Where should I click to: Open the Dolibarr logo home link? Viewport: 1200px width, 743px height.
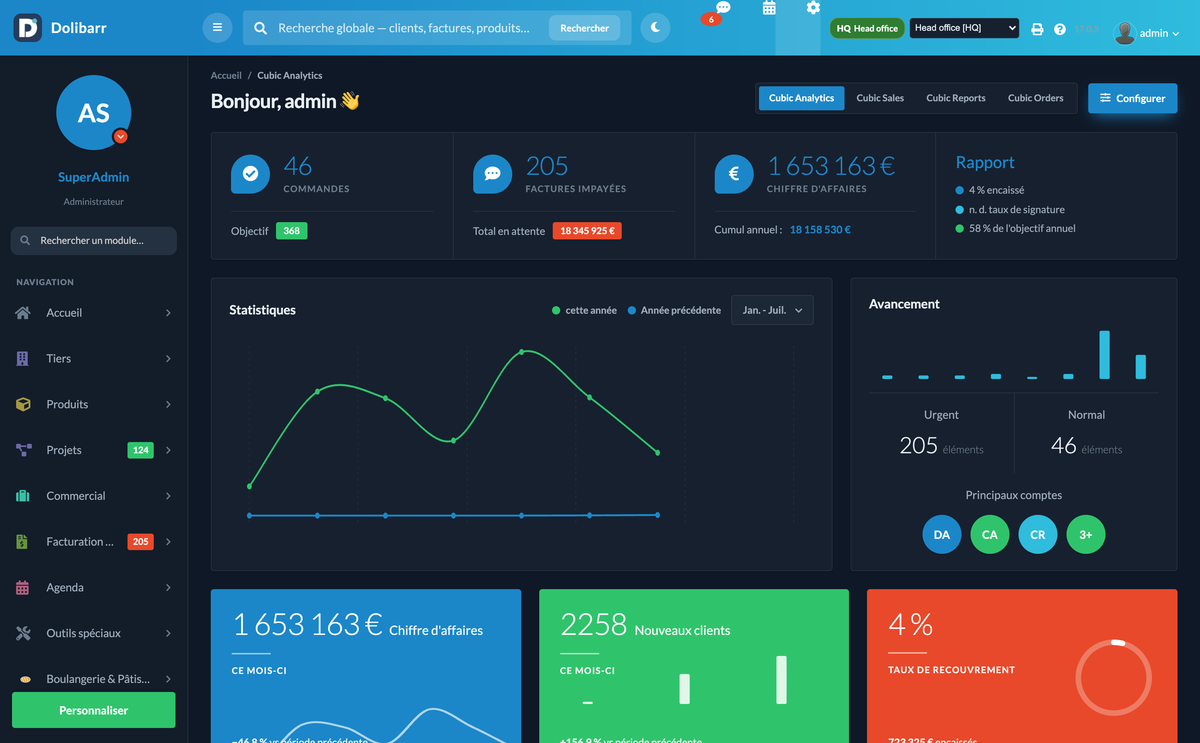pyautogui.click(x=61, y=28)
